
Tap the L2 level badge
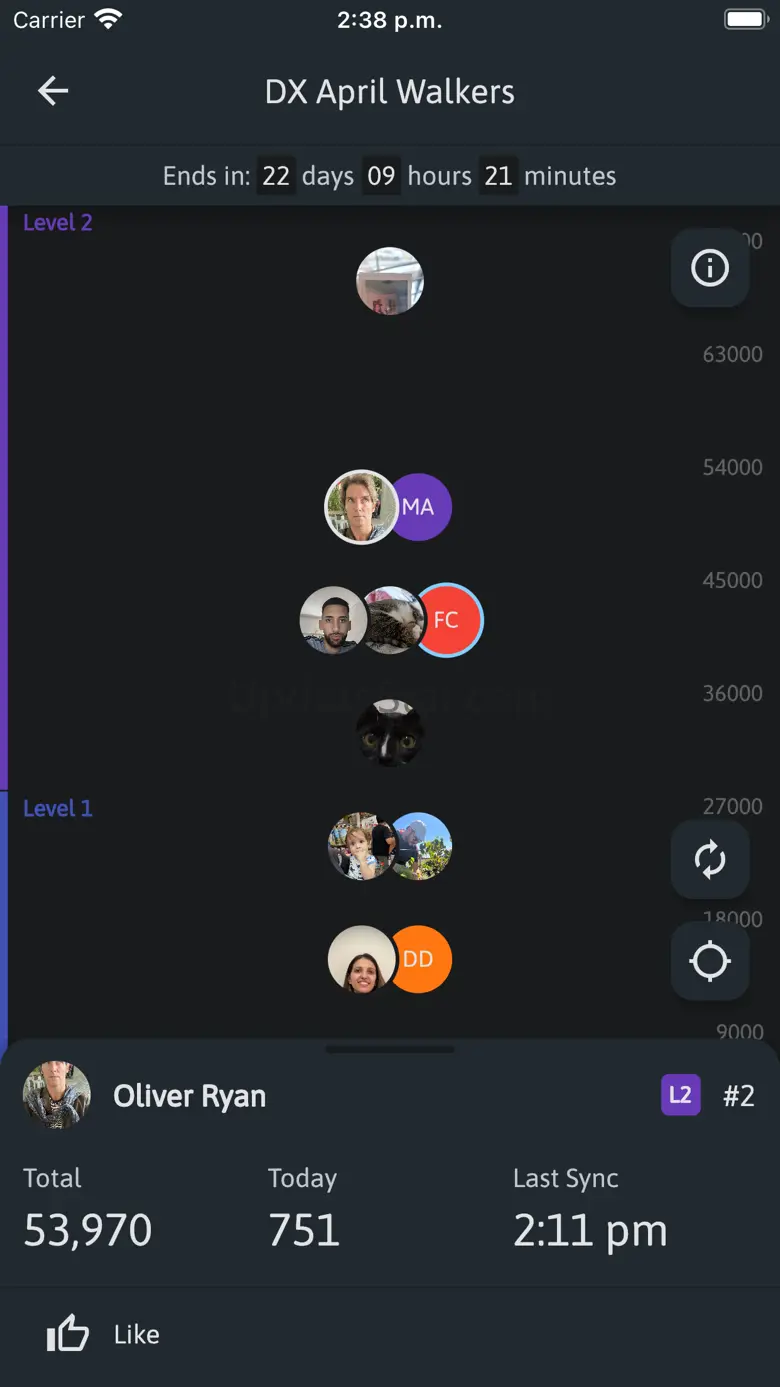pos(681,1095)
